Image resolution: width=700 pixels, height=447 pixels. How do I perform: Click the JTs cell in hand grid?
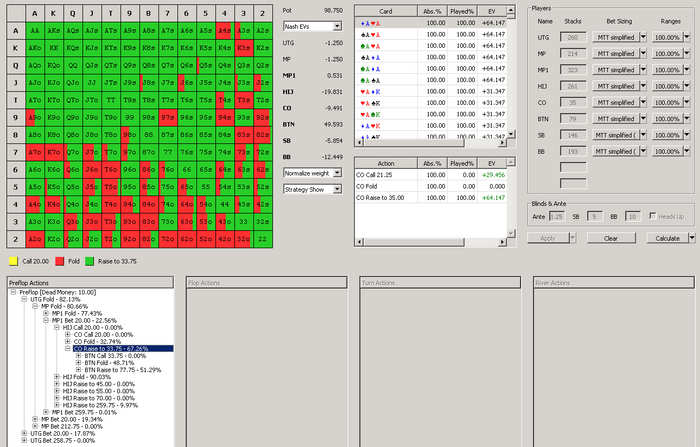point(111,83)
